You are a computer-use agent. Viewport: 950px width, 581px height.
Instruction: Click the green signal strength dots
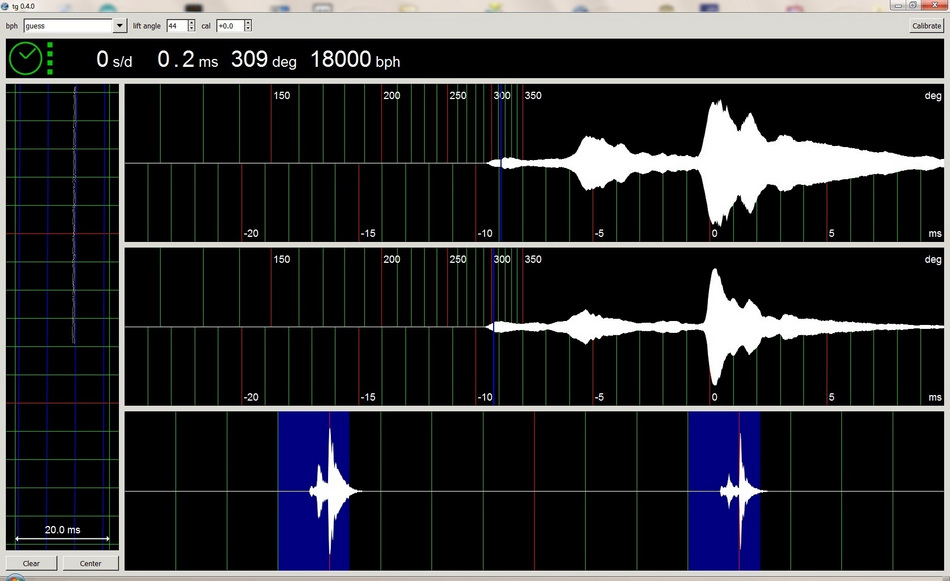50,59
